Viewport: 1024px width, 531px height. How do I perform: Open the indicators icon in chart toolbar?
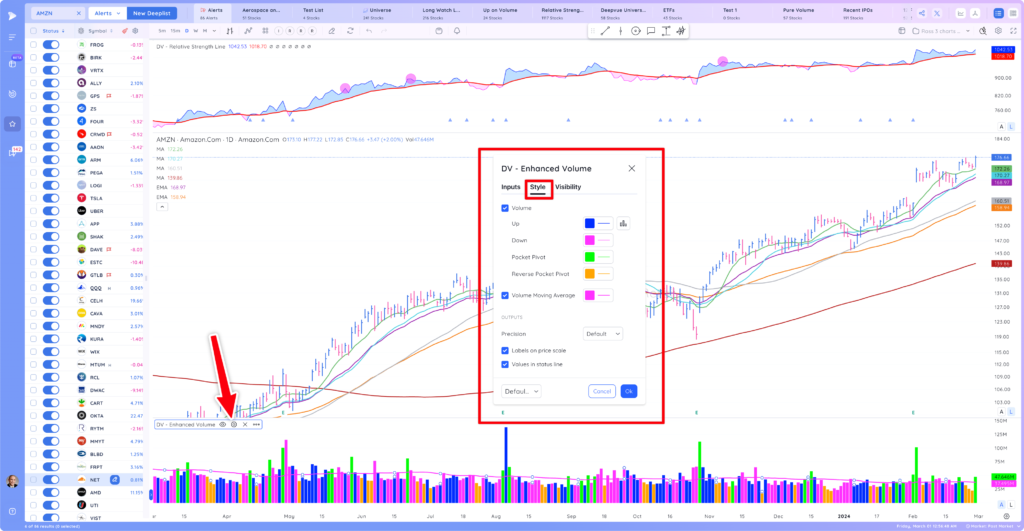coord(248,31)
